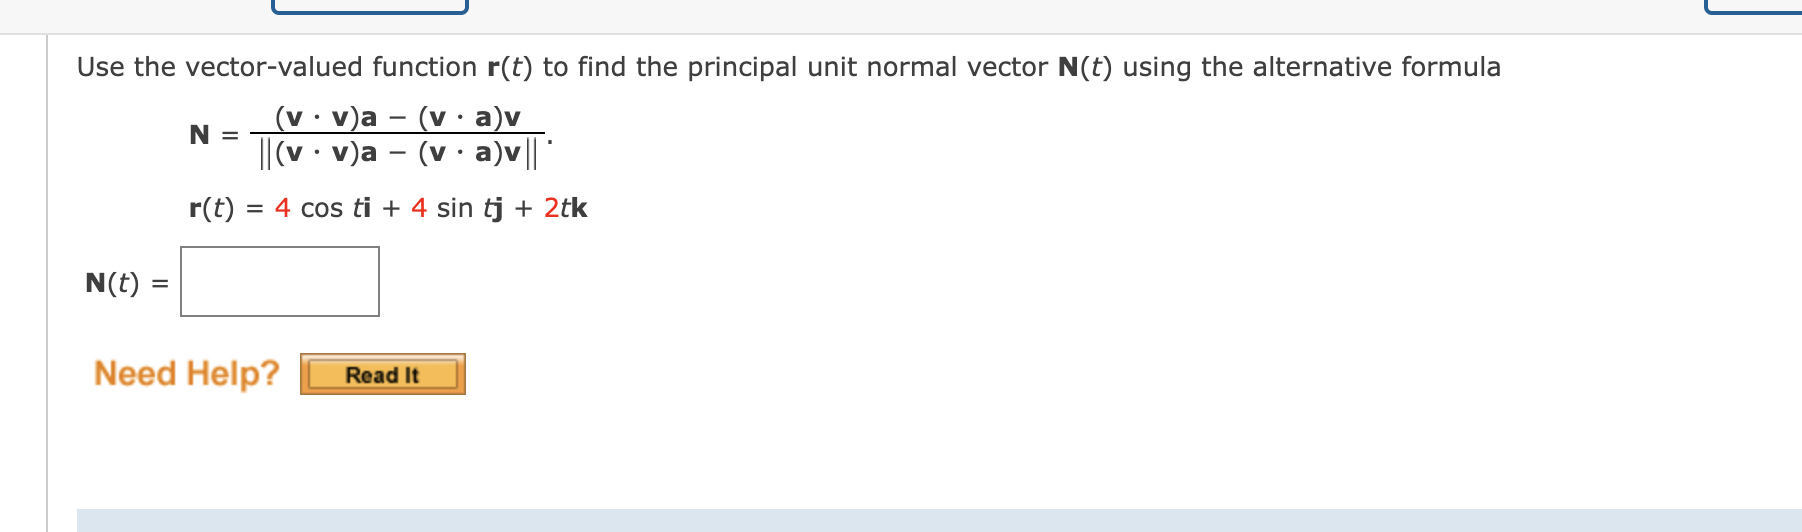The image size is (1802, 532).
Task: Click the bold k at the equation's end
Action: (x=579, y=208)
